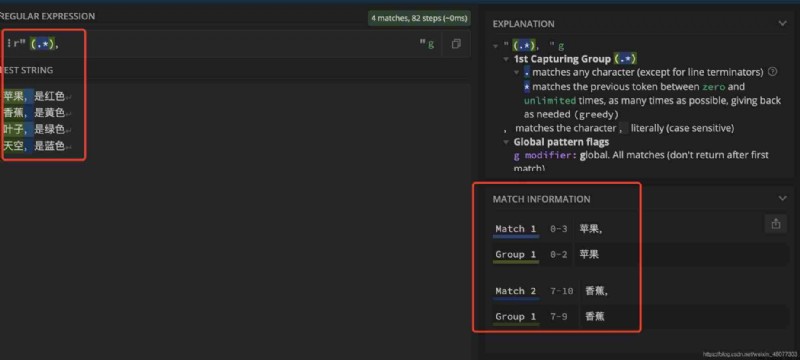Click the REGULAR EXPRESSION section header
The image size is (800, 360).
(47, 16)
